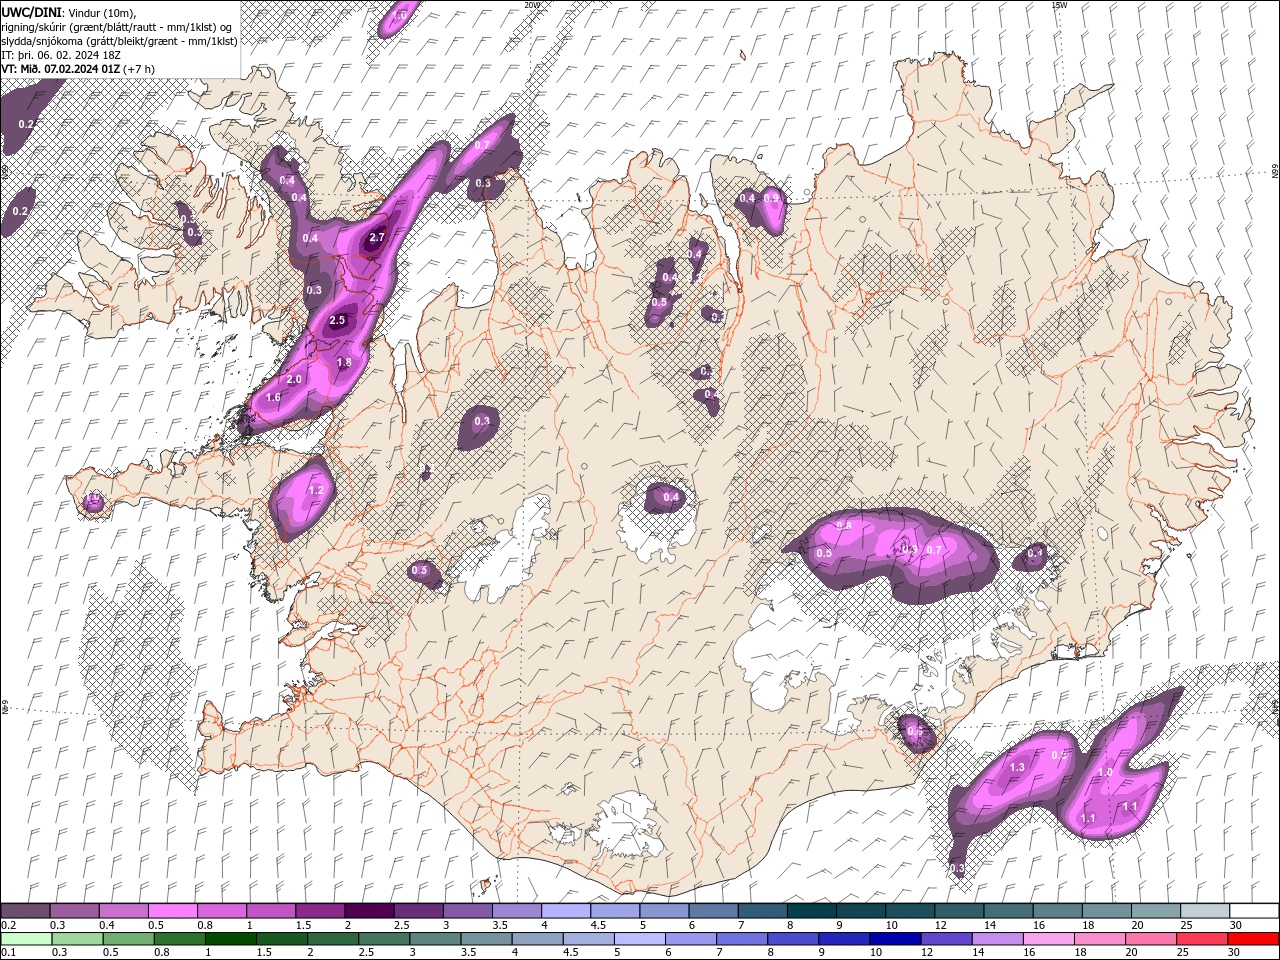Click the 20W longitude label
The height and width of the screenshot is (960, 1280).
(532, 5)
